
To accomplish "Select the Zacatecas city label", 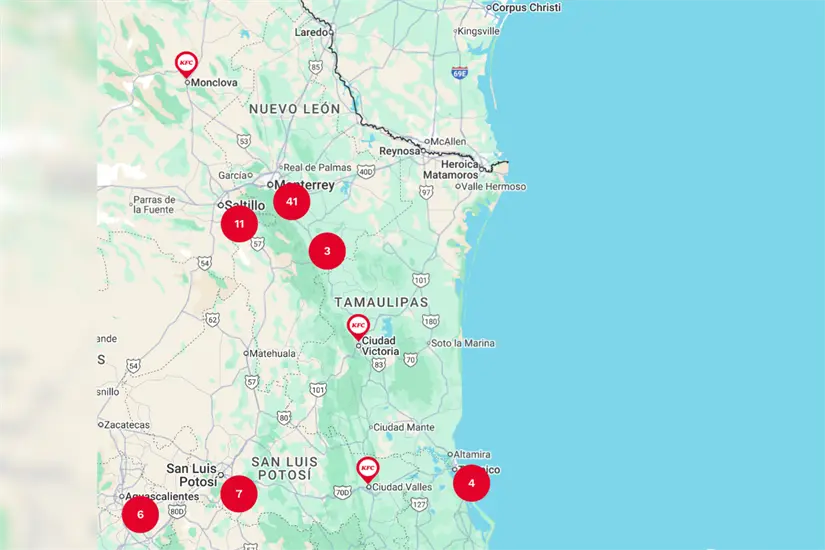I will (126, 425).
